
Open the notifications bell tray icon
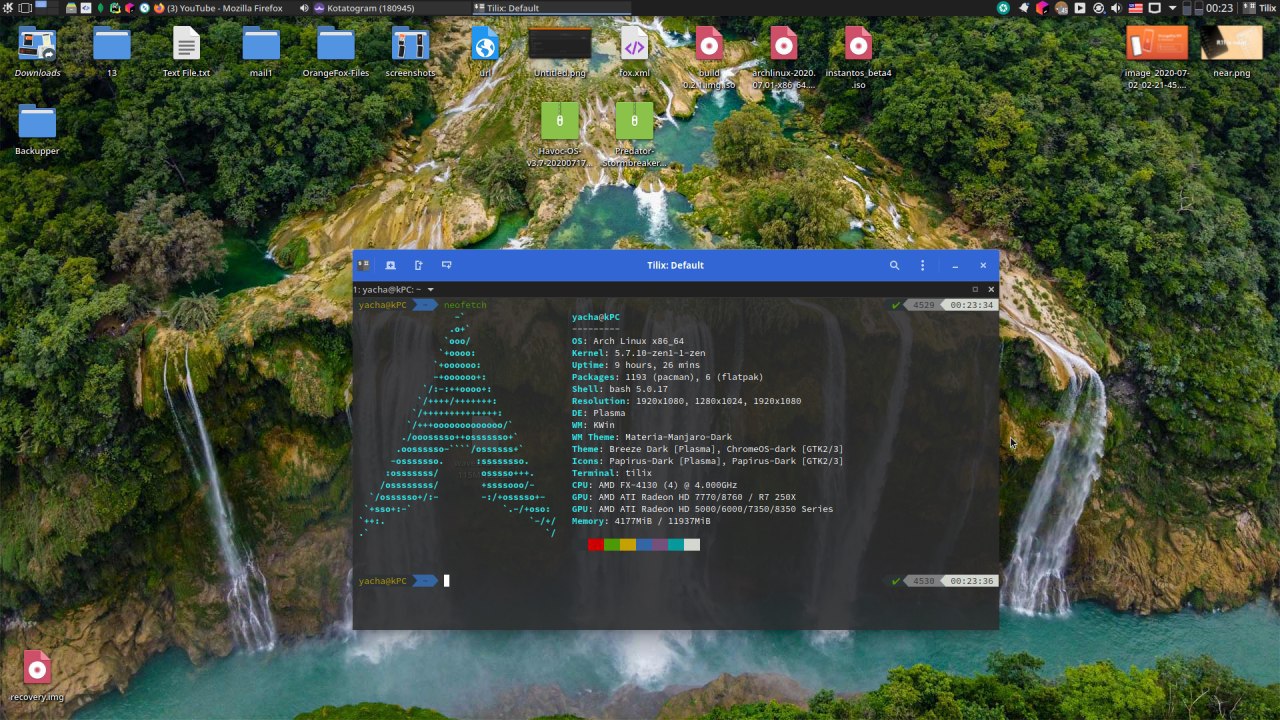(1024, 8)
